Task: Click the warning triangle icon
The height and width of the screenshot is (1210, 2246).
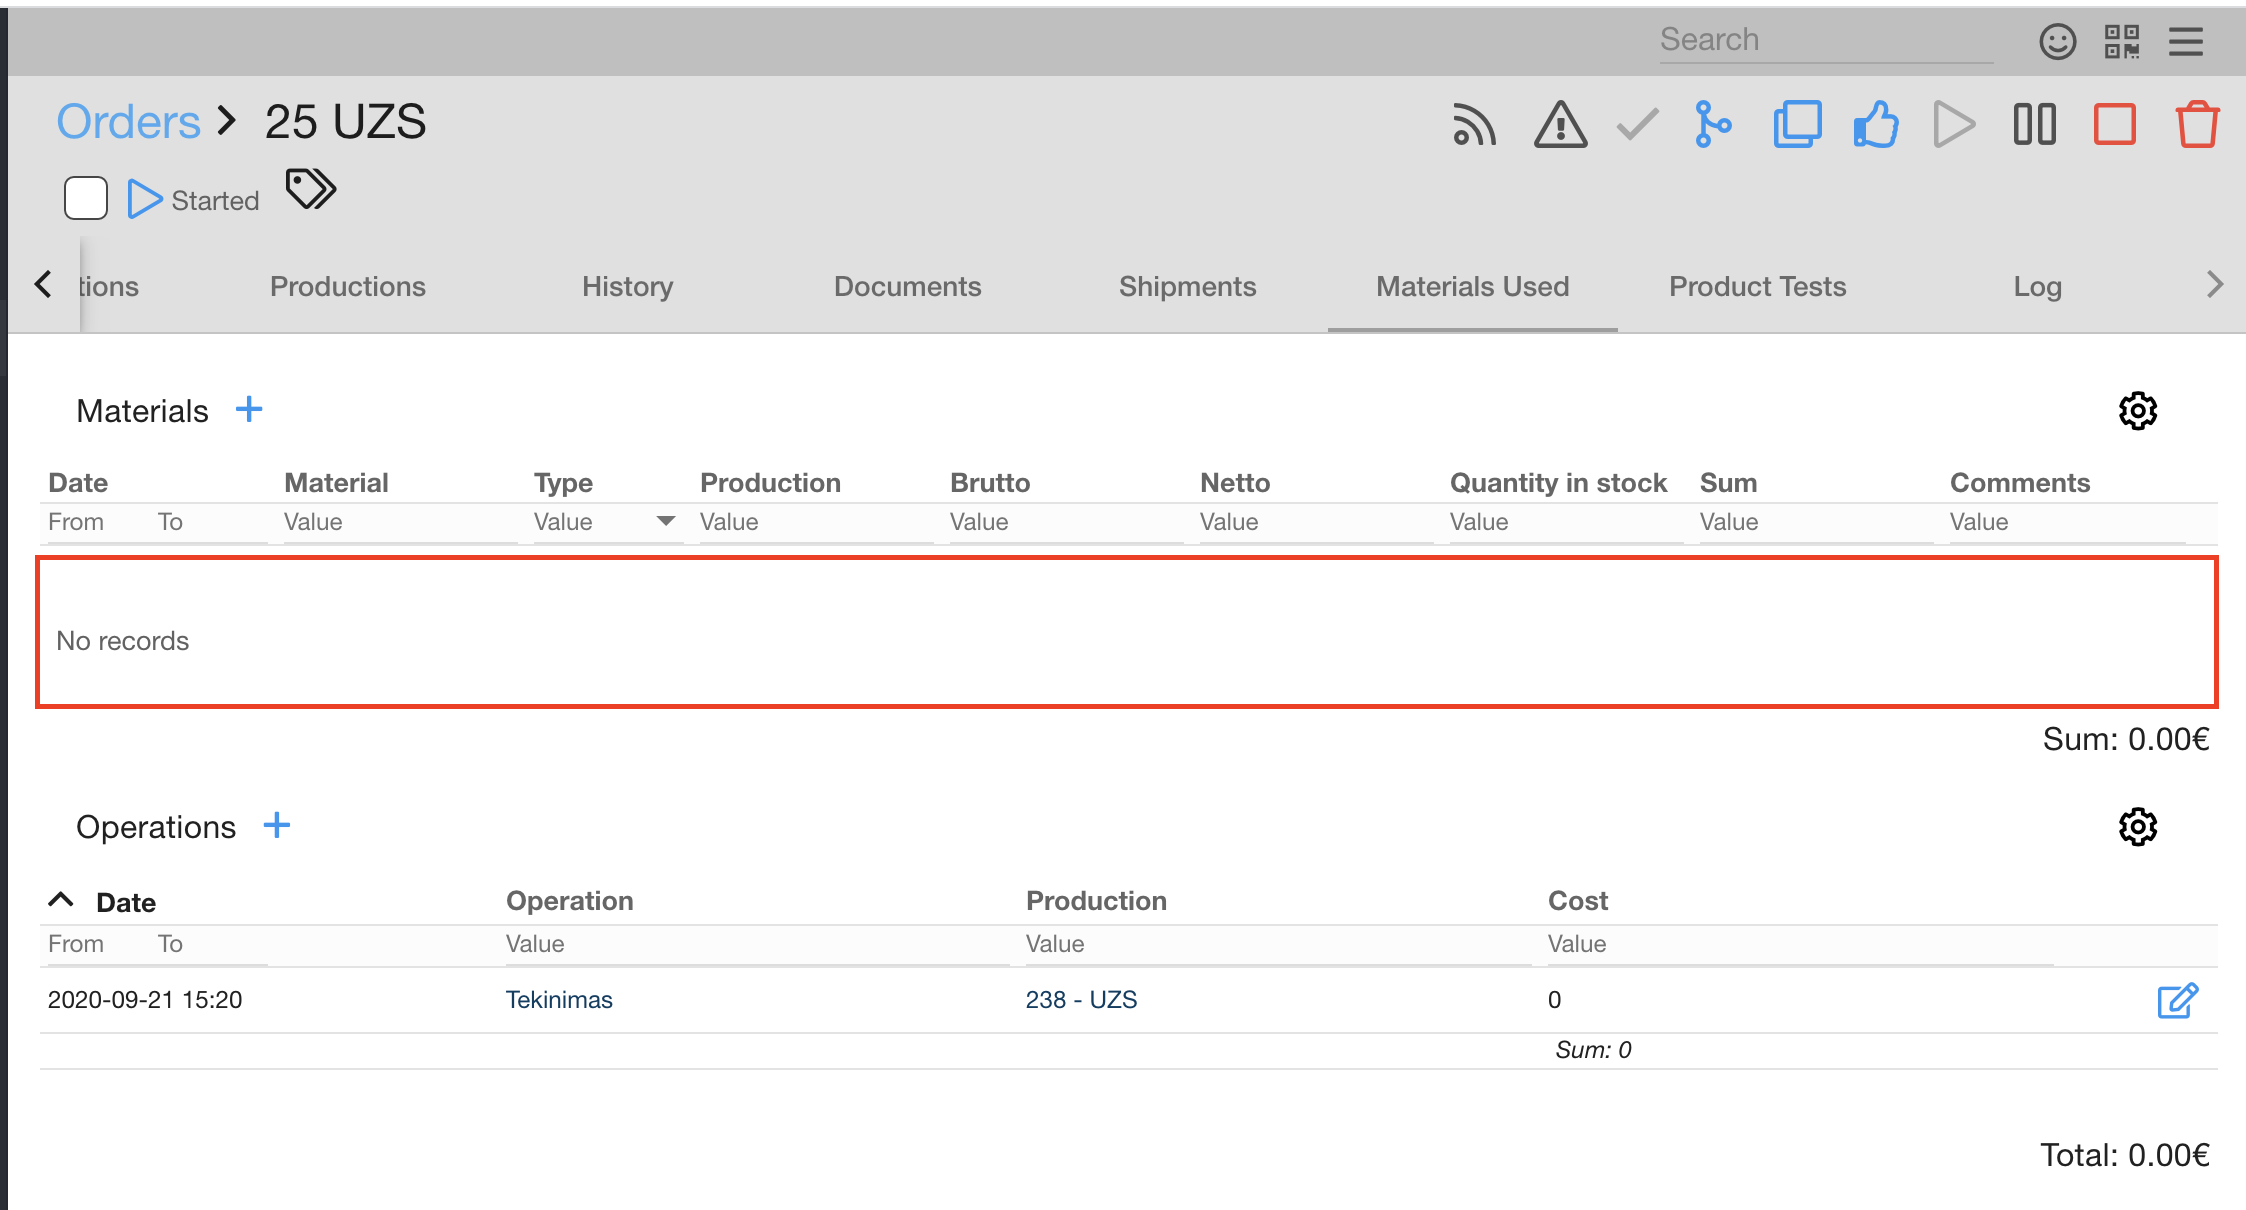Action: 1560,126
